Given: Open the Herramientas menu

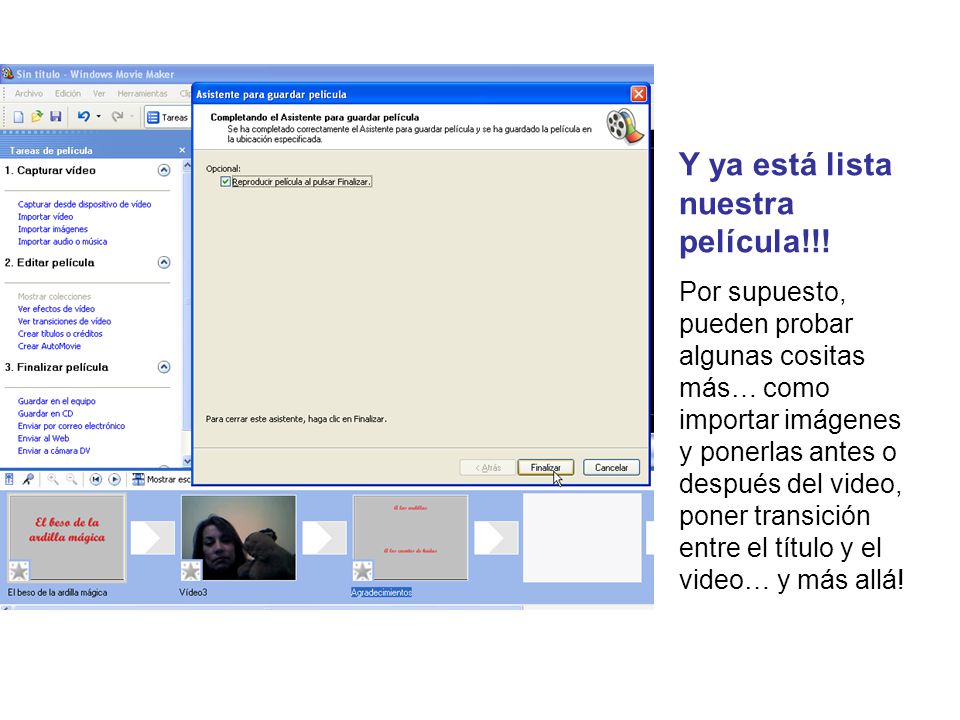Looking at the screenshot, I should tap(142, 94).
